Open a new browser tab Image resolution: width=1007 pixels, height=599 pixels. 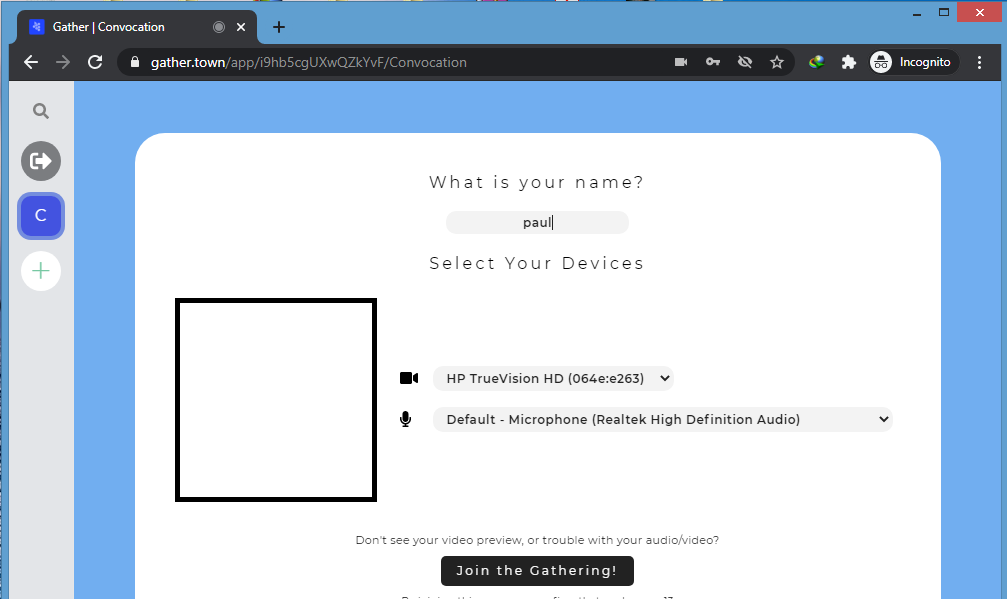coord(279,27)
